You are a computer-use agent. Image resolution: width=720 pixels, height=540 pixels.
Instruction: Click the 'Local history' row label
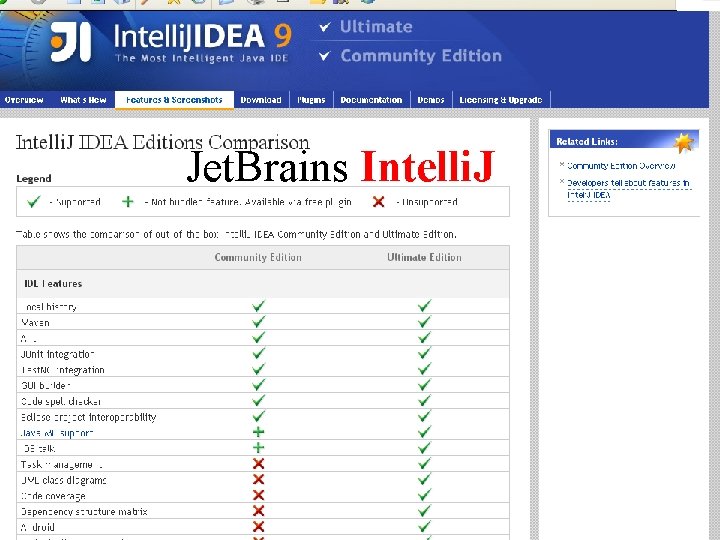click(49, 307)
